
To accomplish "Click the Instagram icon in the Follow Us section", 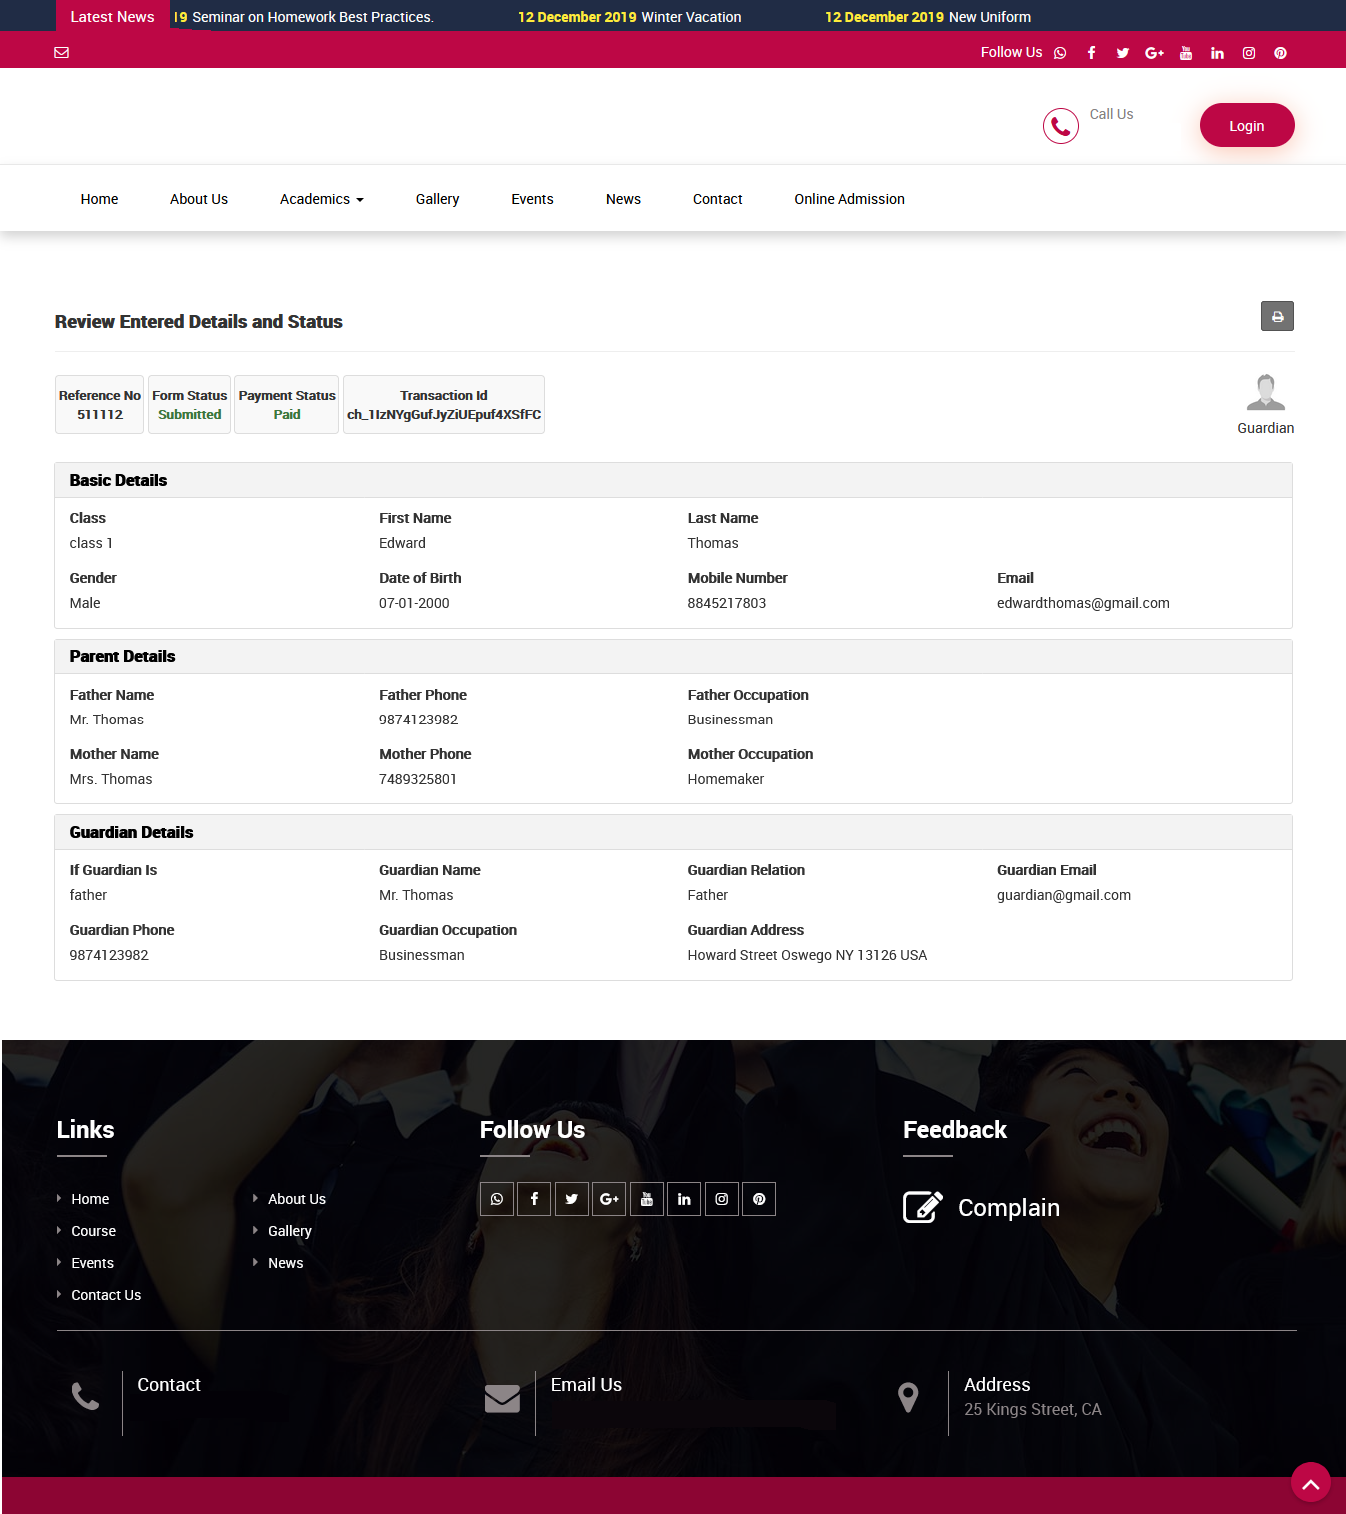I will 721,1198.
